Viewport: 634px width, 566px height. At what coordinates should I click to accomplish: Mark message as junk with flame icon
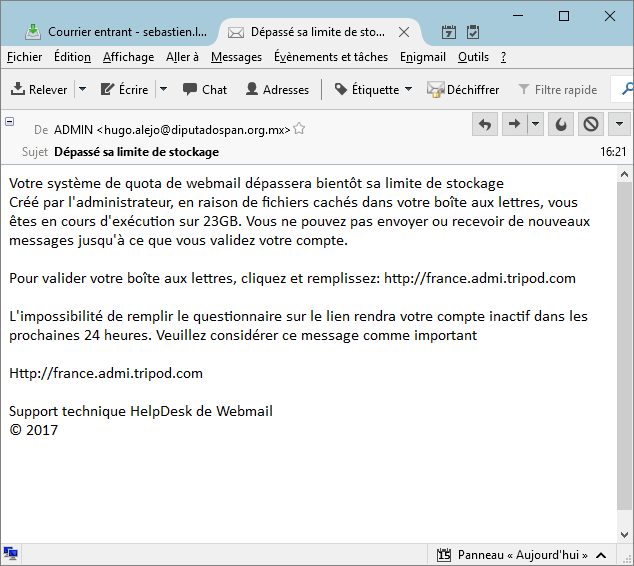(561, 125)
